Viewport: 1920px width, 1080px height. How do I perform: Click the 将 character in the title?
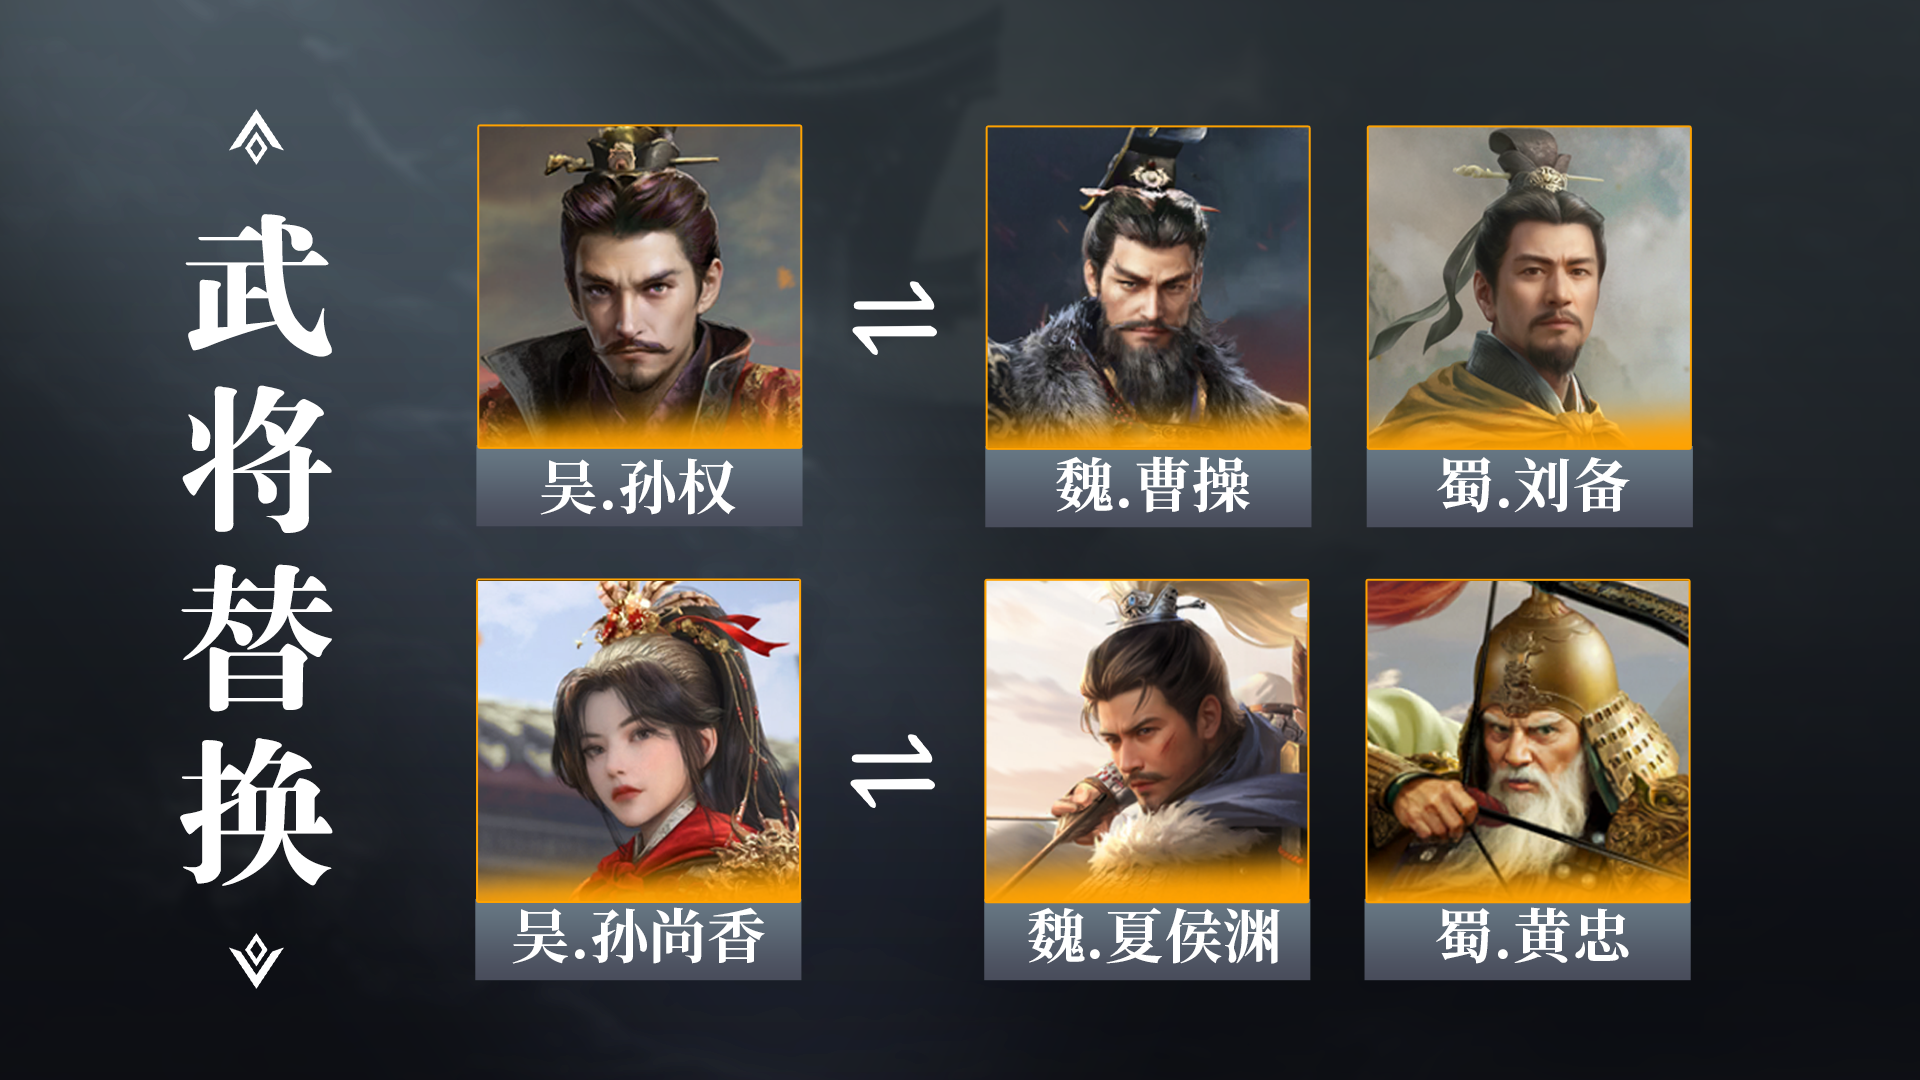pyautogui.click(x=258, y=459)
